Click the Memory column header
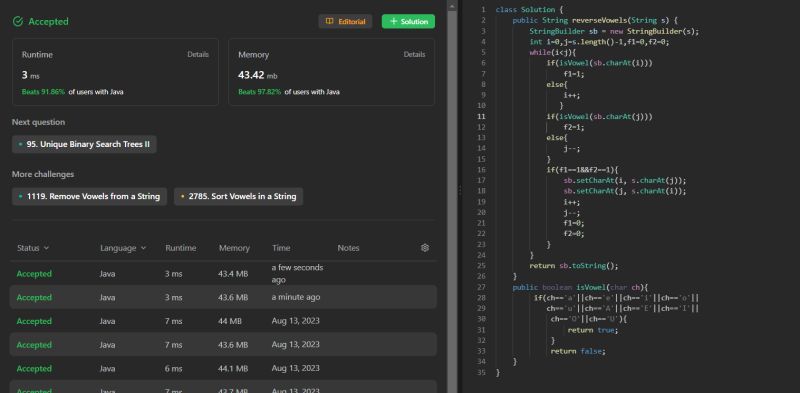This screenshot has height=393, width=800. pyautogui.click(x=234, y=248)
